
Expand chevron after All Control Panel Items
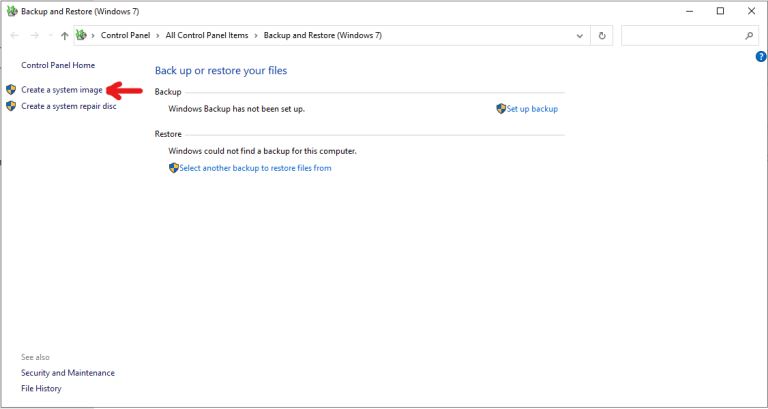click(256, 35)
